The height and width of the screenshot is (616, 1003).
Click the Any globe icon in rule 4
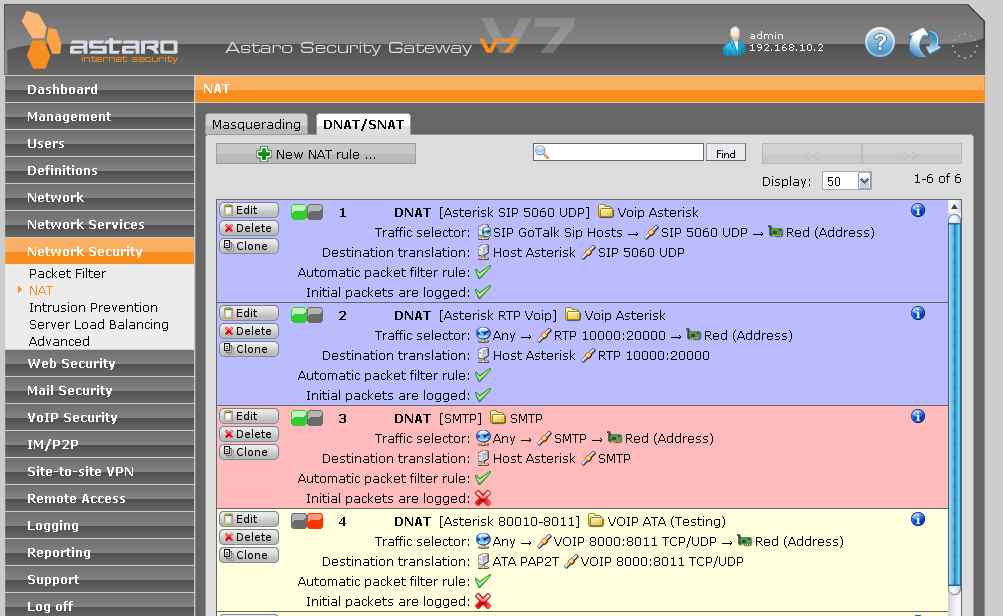coord(484,541)
